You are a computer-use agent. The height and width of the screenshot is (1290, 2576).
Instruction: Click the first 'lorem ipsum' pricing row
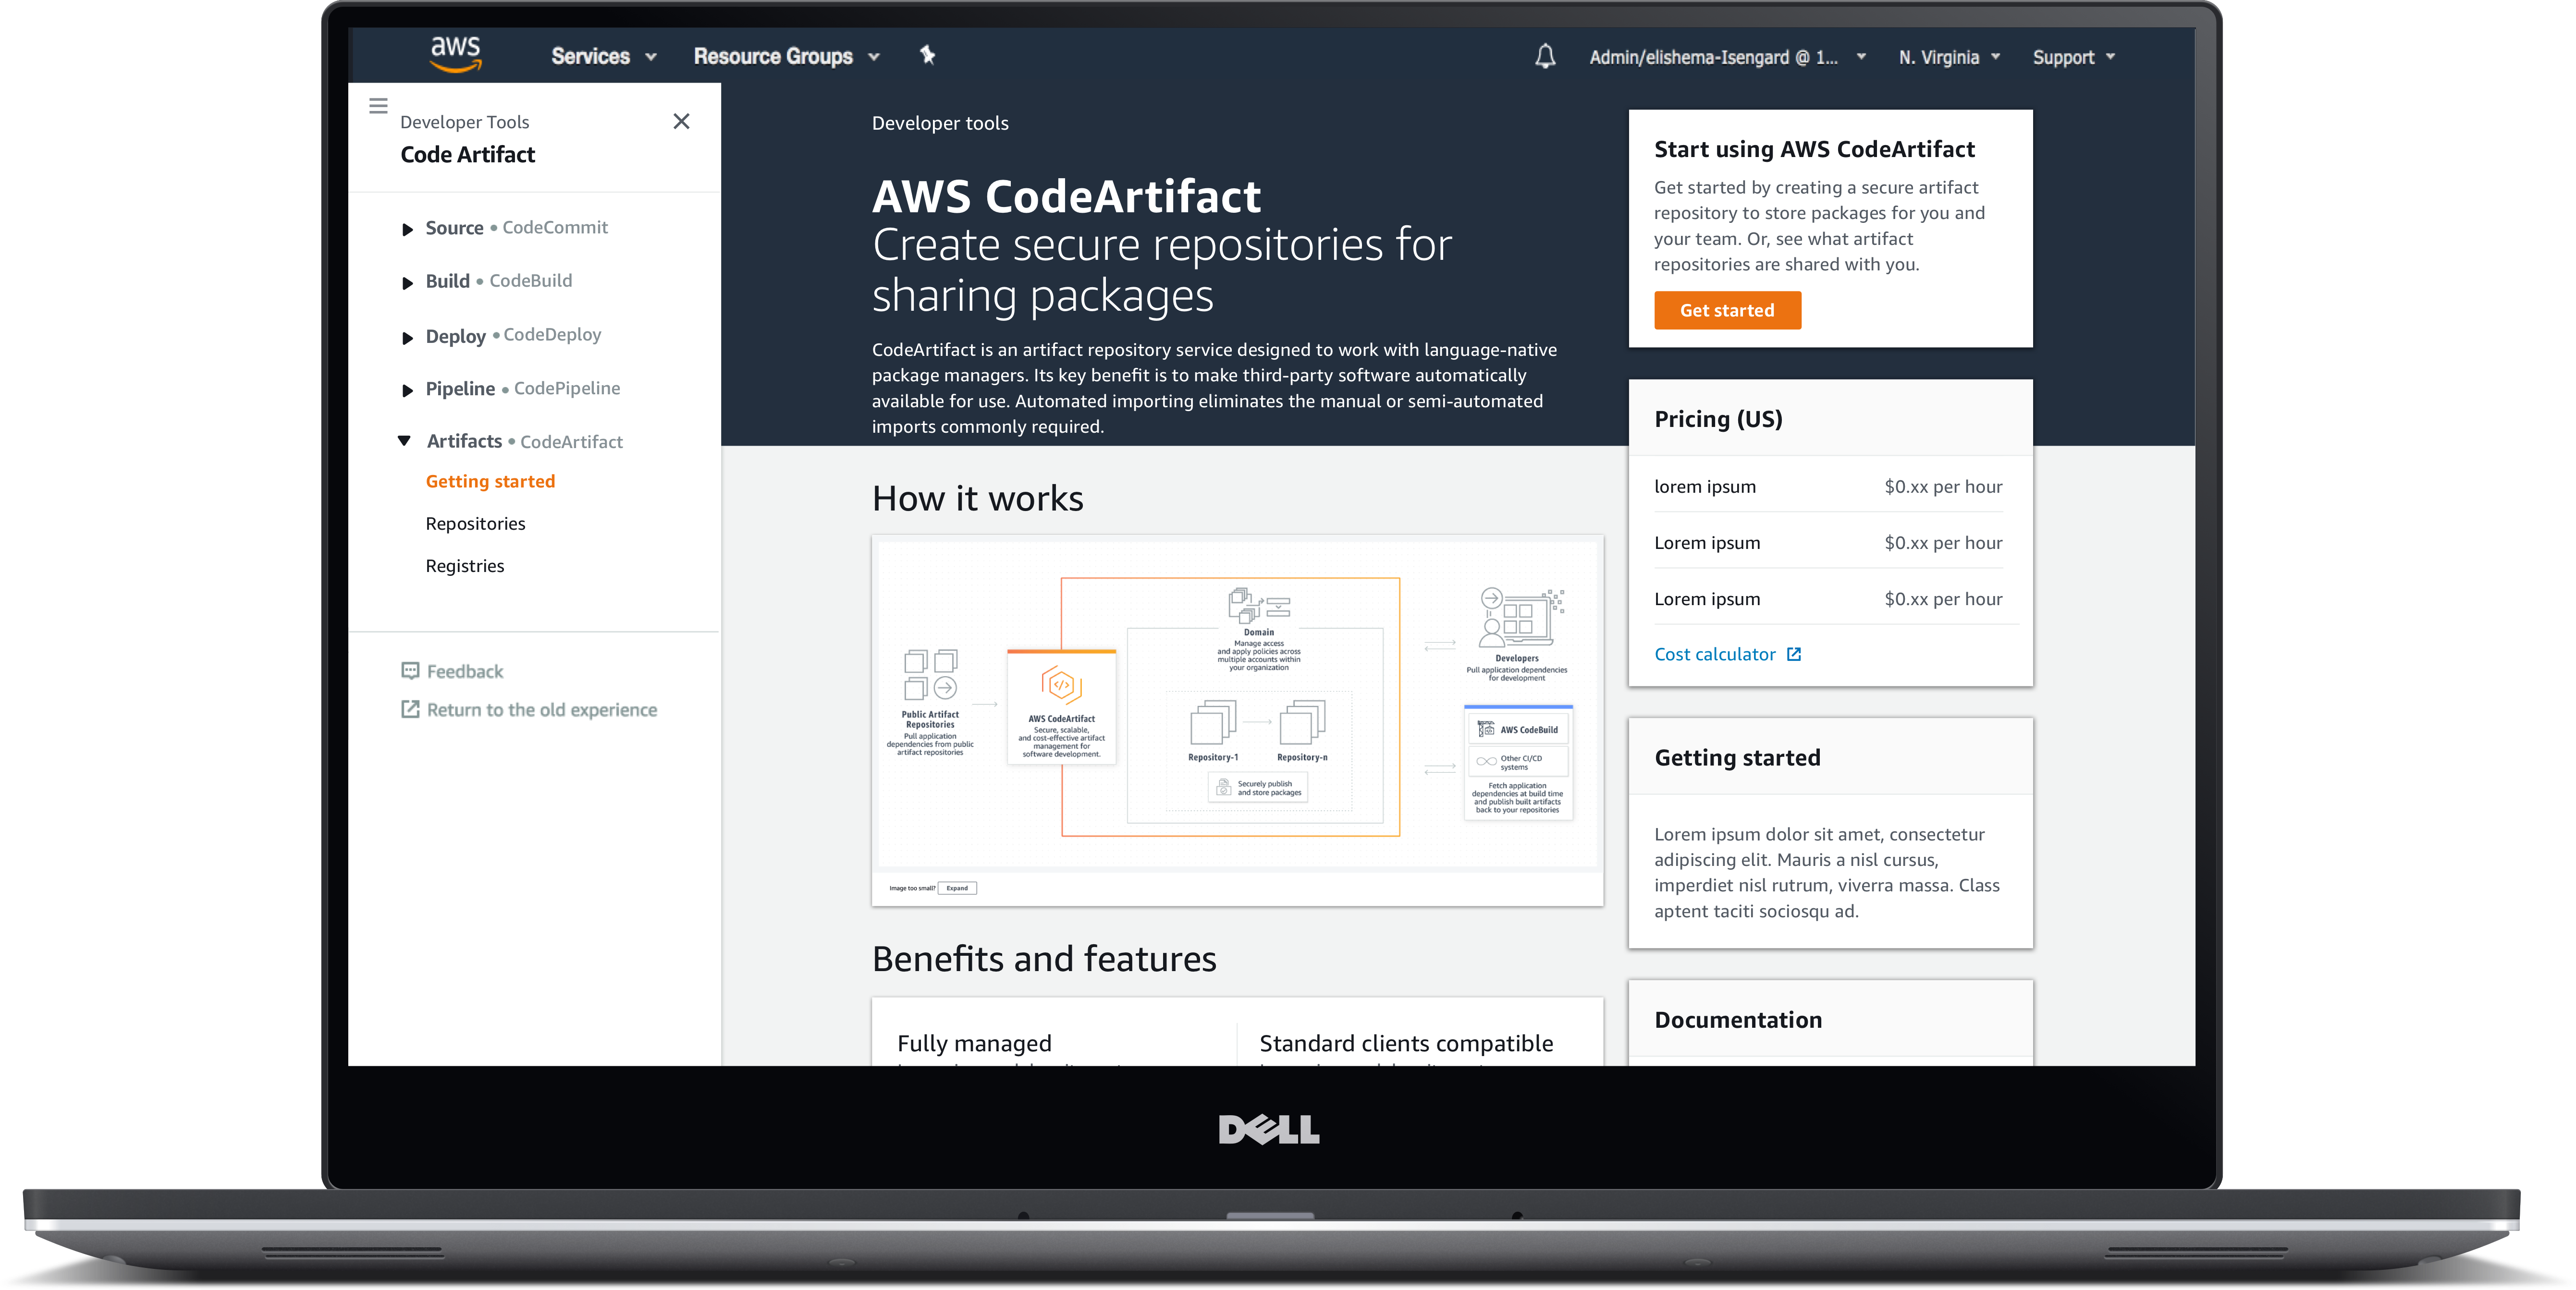(1829, 486)
